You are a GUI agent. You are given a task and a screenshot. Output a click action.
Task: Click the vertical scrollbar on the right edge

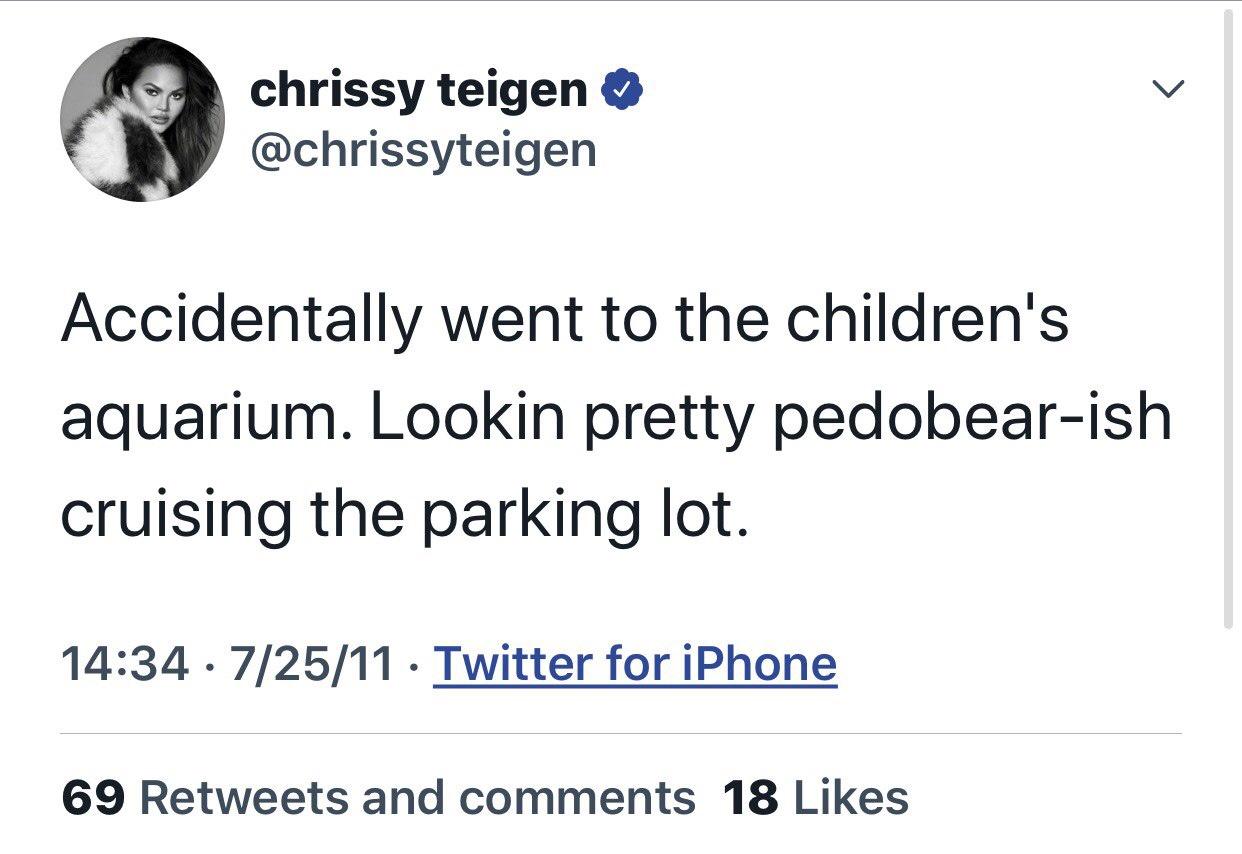(1229, 320)
